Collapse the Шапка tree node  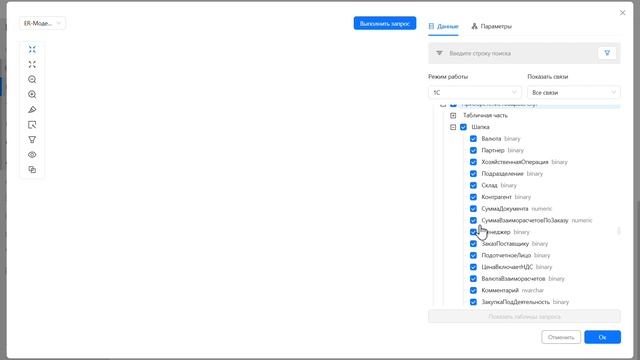453,127
